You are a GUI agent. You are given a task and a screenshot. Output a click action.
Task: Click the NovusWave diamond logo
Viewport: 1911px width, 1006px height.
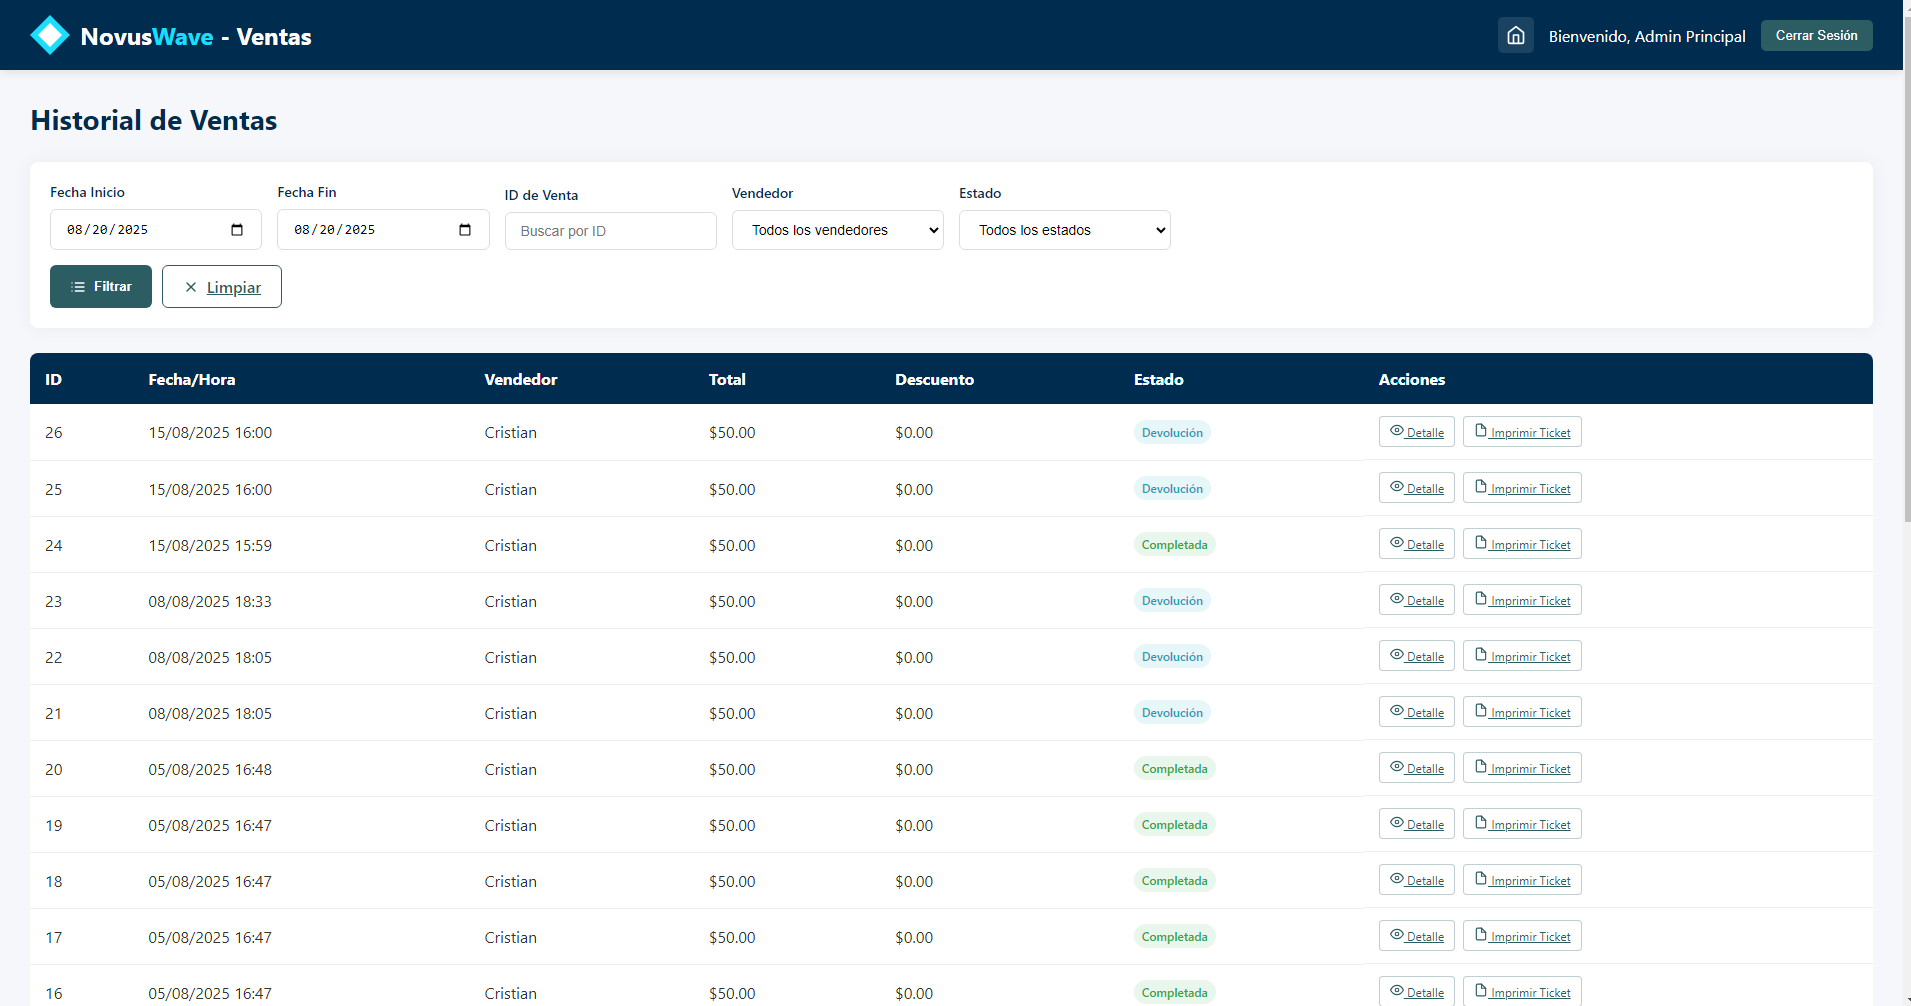click(50, 36)
